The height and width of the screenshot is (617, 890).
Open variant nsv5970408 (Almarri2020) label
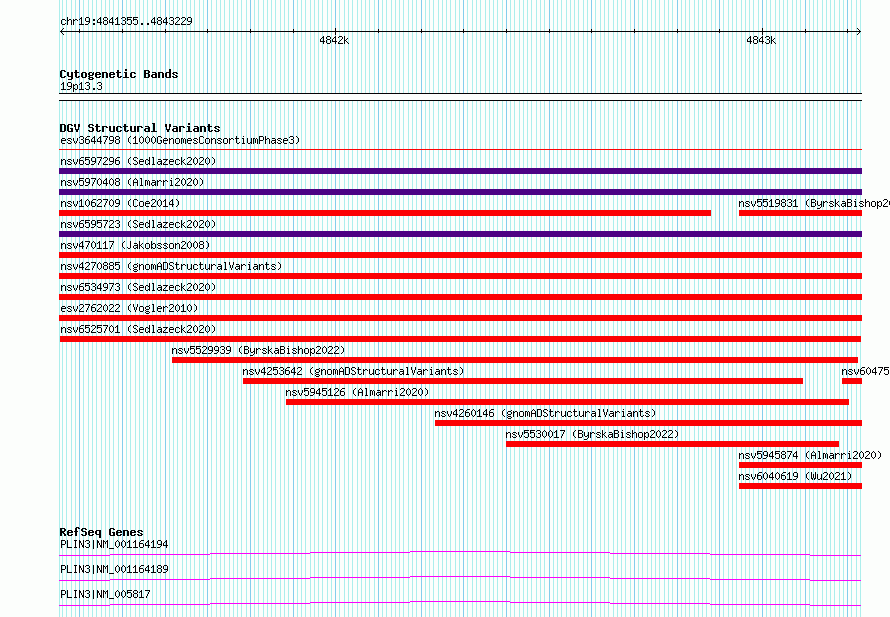[132, 182]
